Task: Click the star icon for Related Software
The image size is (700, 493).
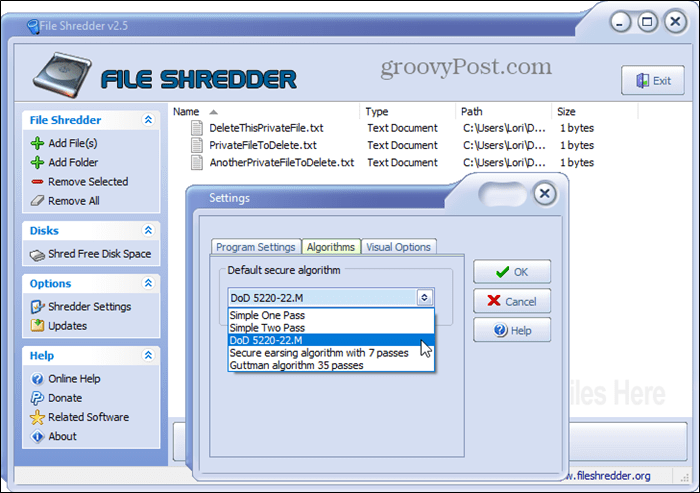Action: (38, 417)
